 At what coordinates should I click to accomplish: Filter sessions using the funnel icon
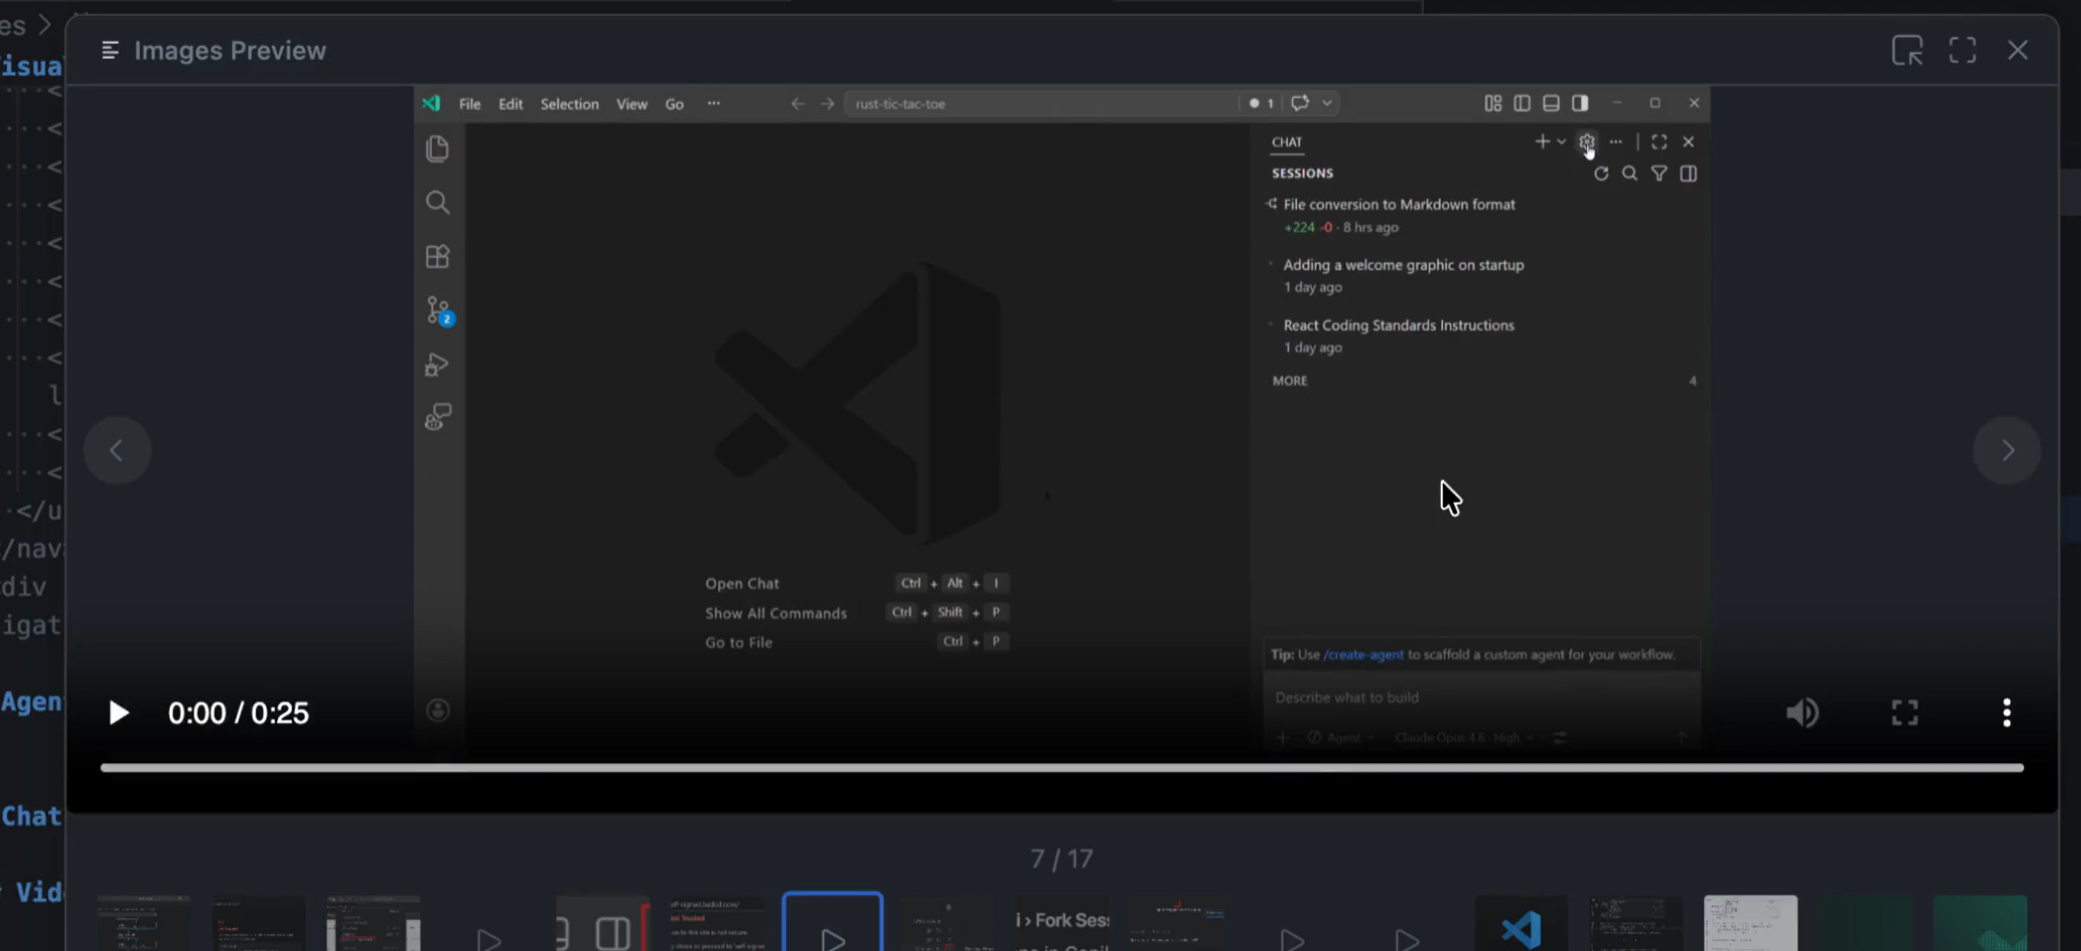coord(1659,174)
